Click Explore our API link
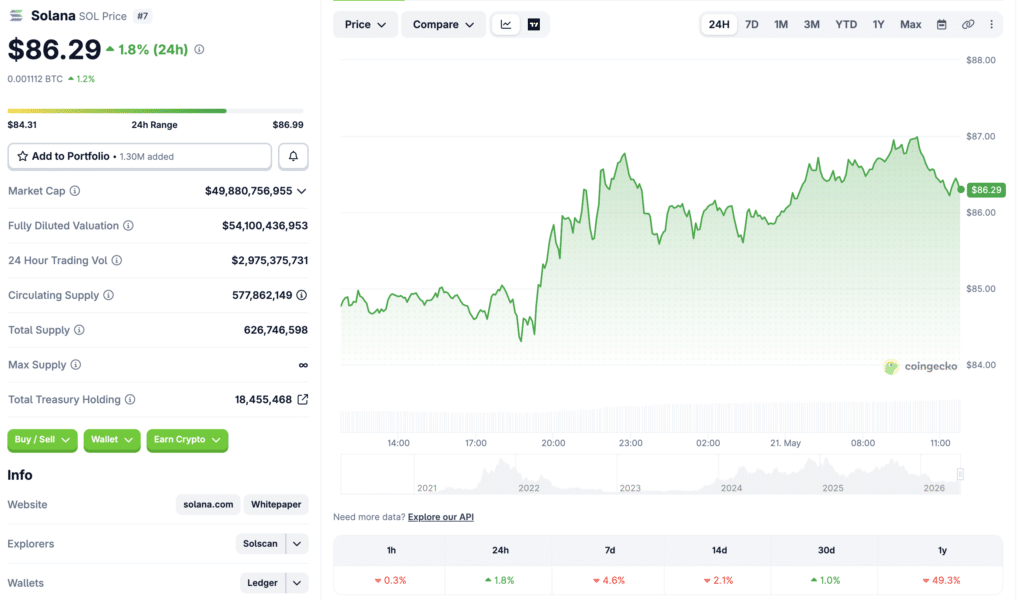 pos(441,516)
